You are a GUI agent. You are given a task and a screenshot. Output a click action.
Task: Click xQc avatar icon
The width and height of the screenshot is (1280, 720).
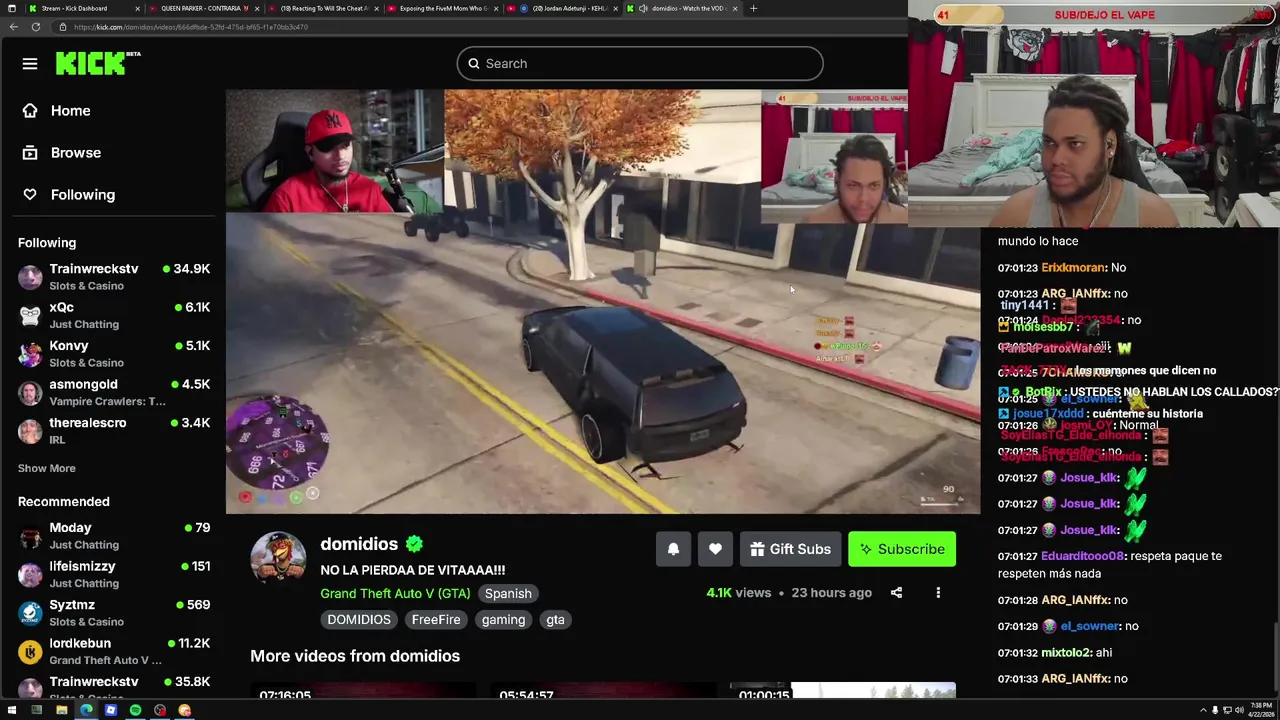(31, 315)
